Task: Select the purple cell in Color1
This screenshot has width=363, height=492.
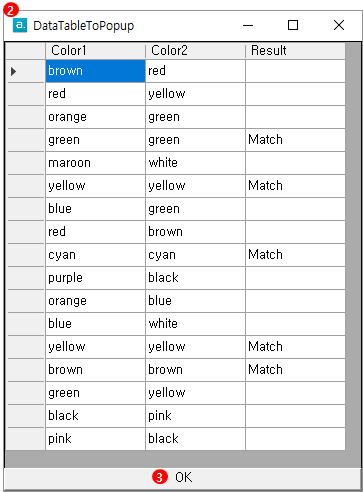Action: [95, 278]
